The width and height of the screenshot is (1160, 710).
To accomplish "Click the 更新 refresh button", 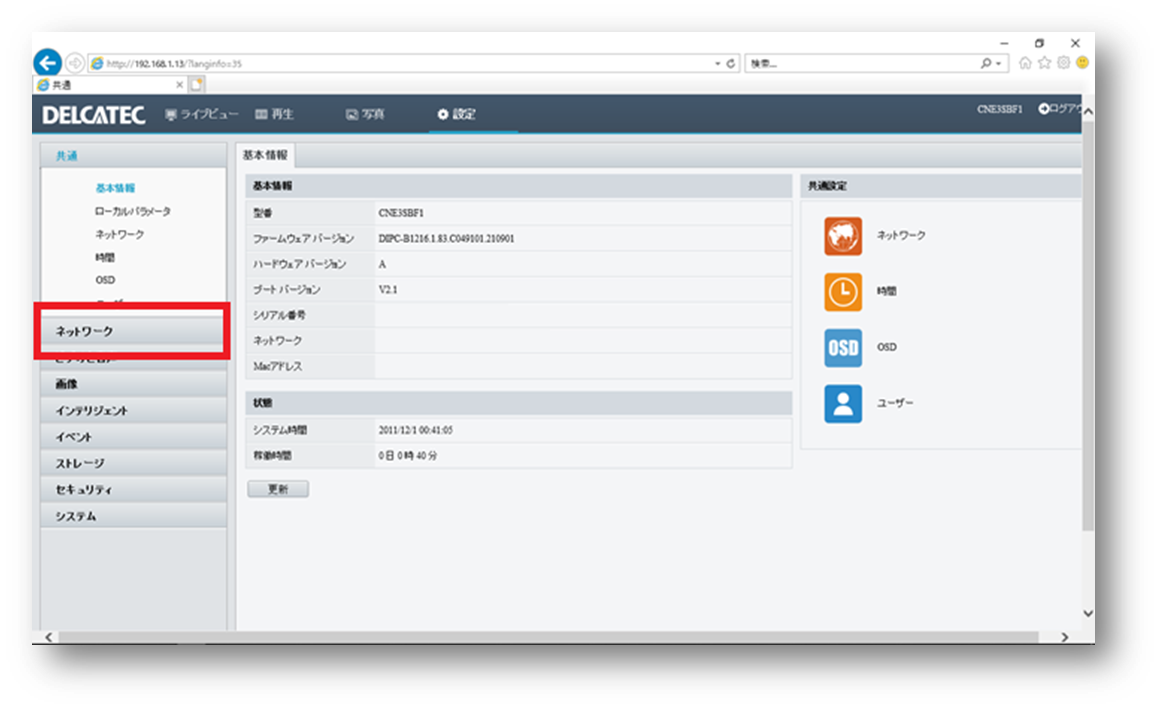I will (x=278, y=489).
